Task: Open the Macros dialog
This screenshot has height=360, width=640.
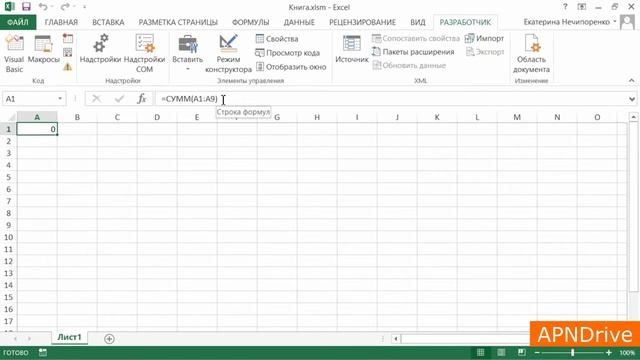Action: click(44, 50)
